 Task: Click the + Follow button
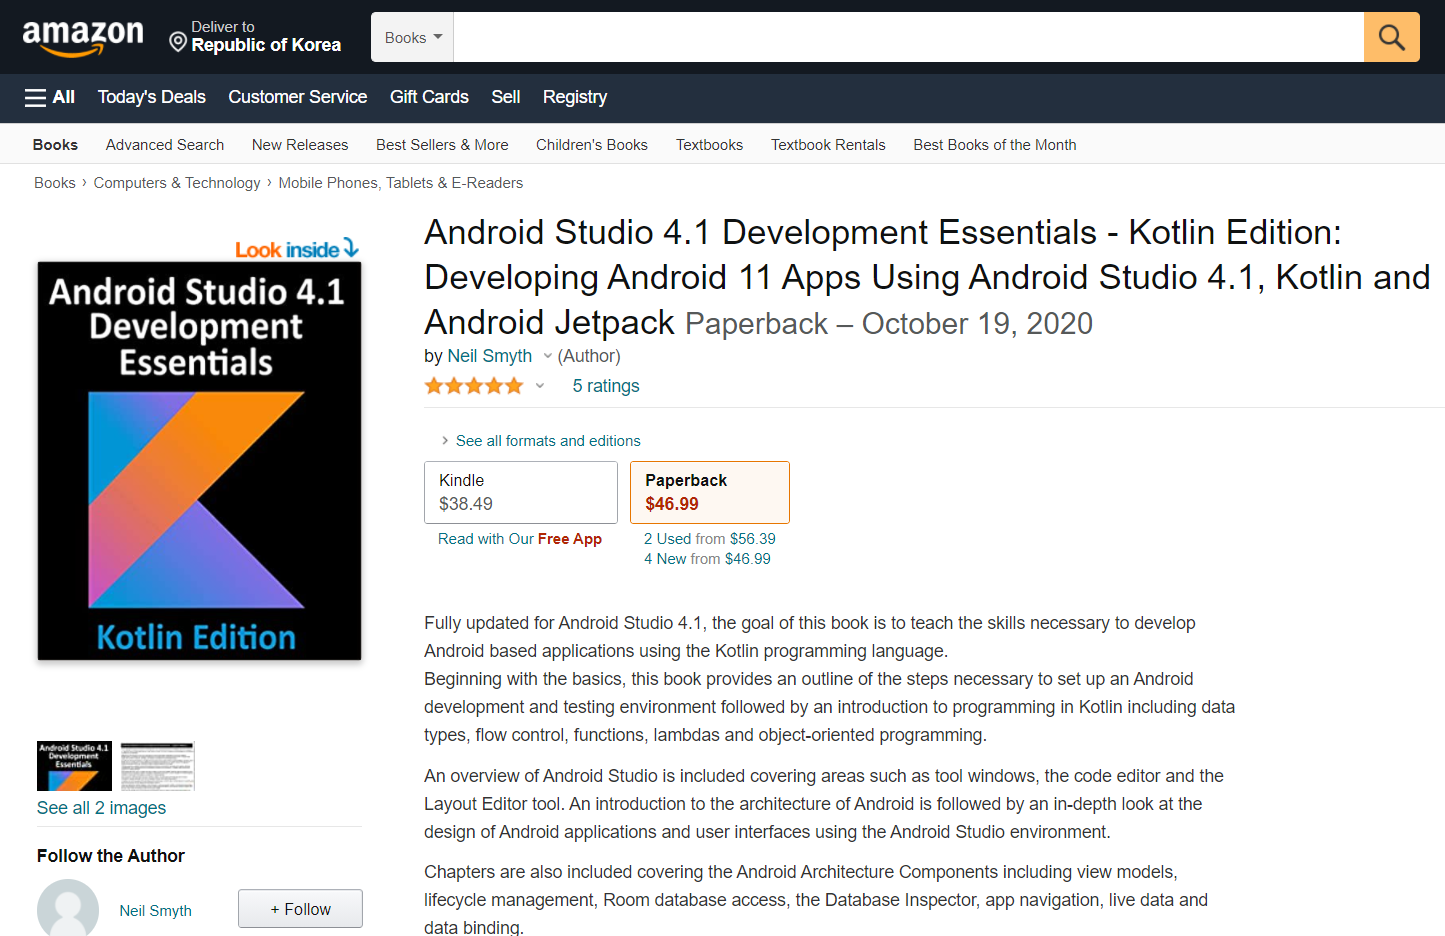300,909
